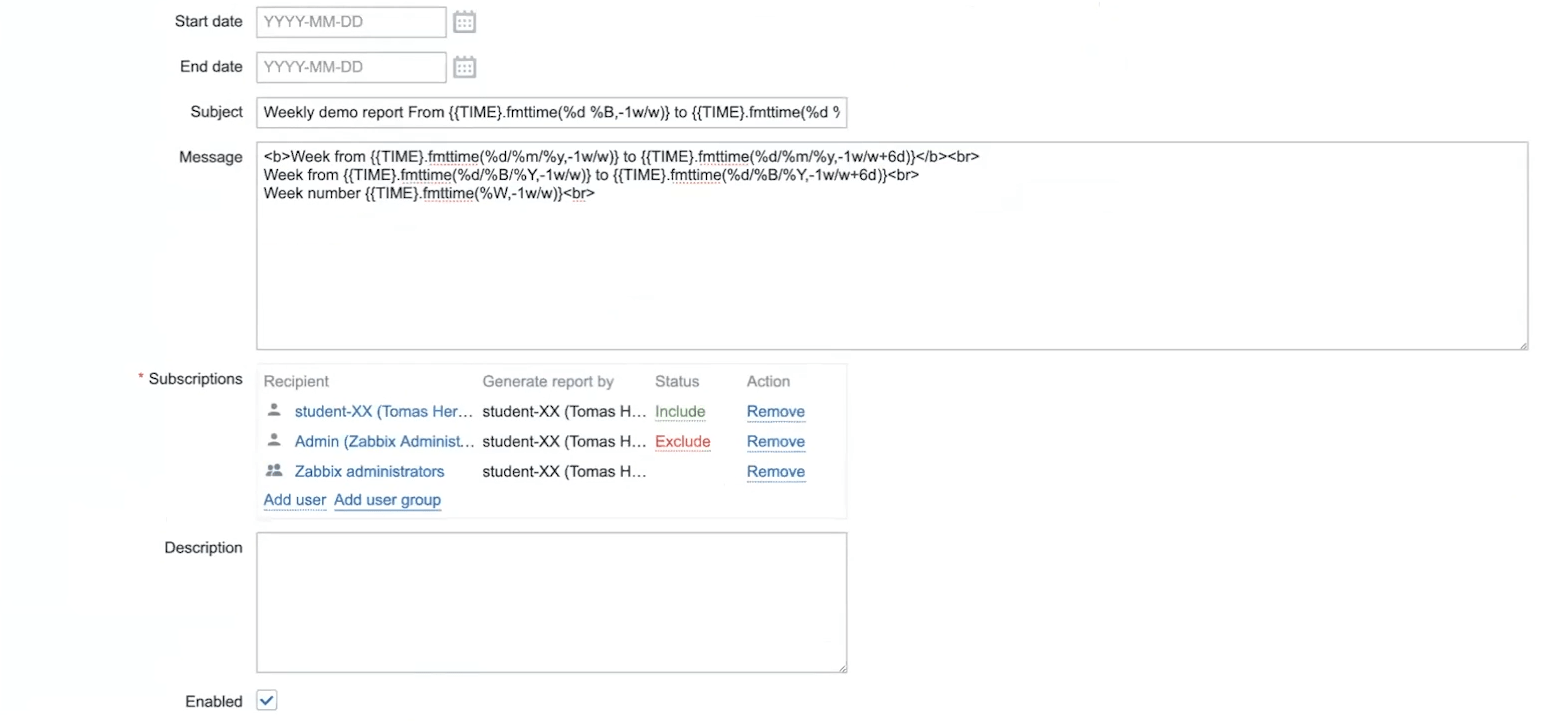Click the group icon beside Zabbix administrators
Screen dimensions: 1565x721
[272, 471]
